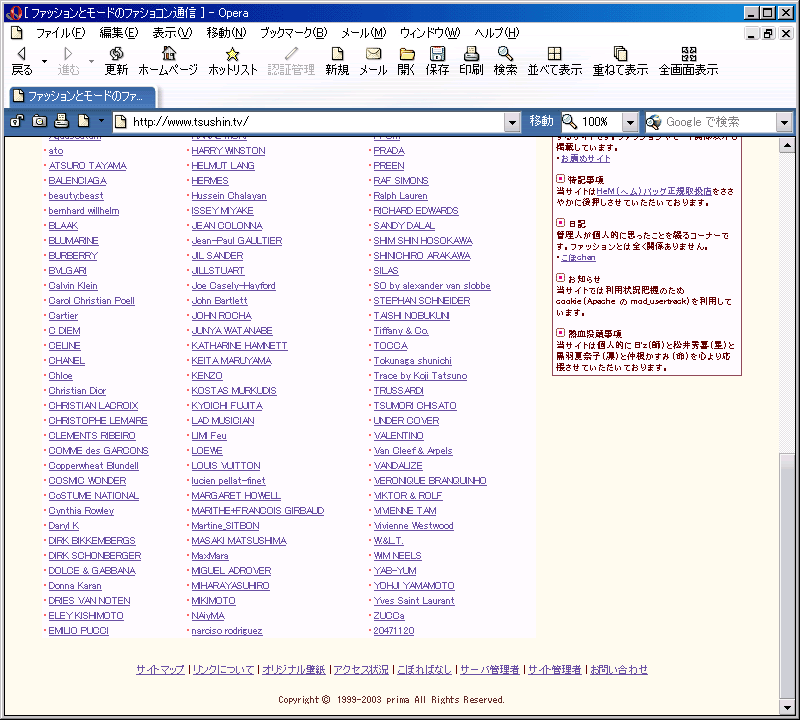Open the メール(M) menu
The height and width of the screenshot is (720, 800).
tap(363, 33)
